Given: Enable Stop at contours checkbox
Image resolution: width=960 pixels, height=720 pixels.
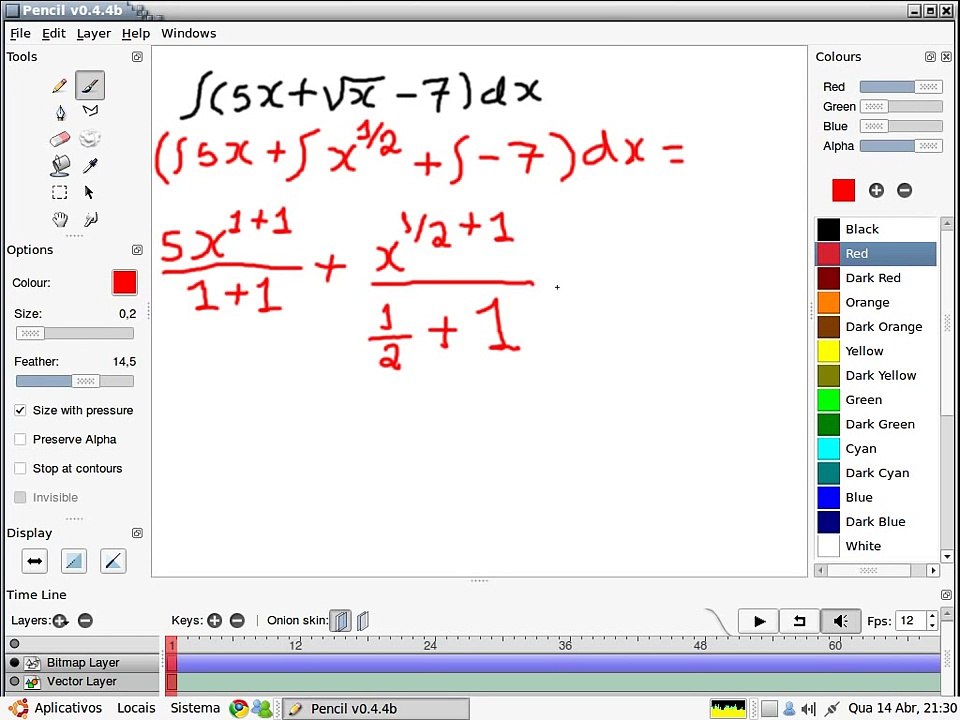Looking at the screenshot, I should pyautogui.click(x=20, y=468).
